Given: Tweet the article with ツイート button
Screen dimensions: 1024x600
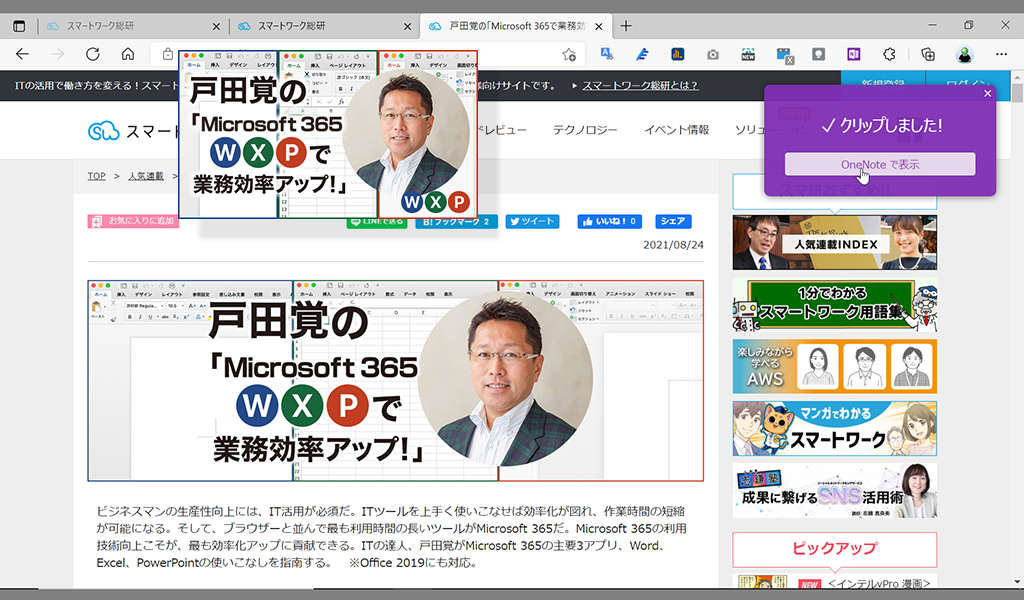Looking at the screenshot, I should tap(532, 222).
